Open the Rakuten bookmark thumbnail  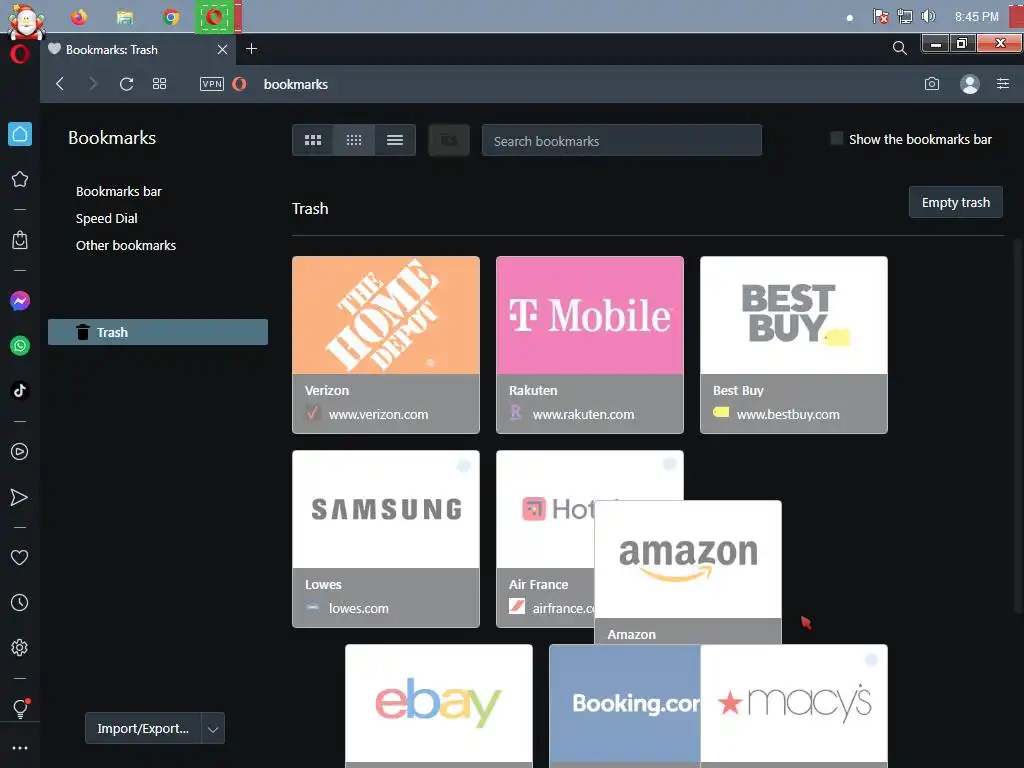click(x=590, y=315)
